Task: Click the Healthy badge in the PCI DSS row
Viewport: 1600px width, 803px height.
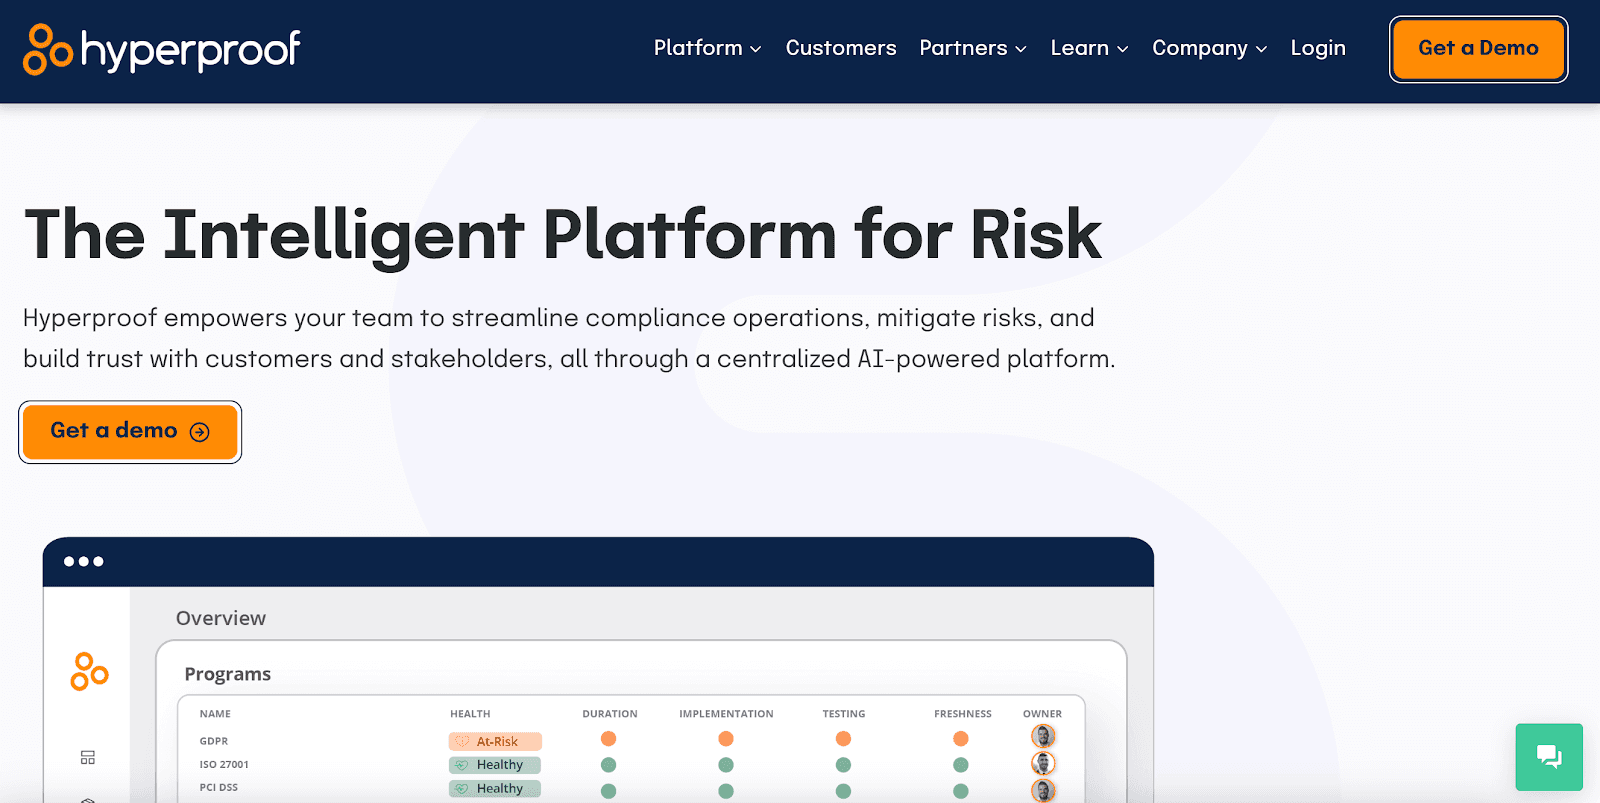Action: click(x=495, y=788)
